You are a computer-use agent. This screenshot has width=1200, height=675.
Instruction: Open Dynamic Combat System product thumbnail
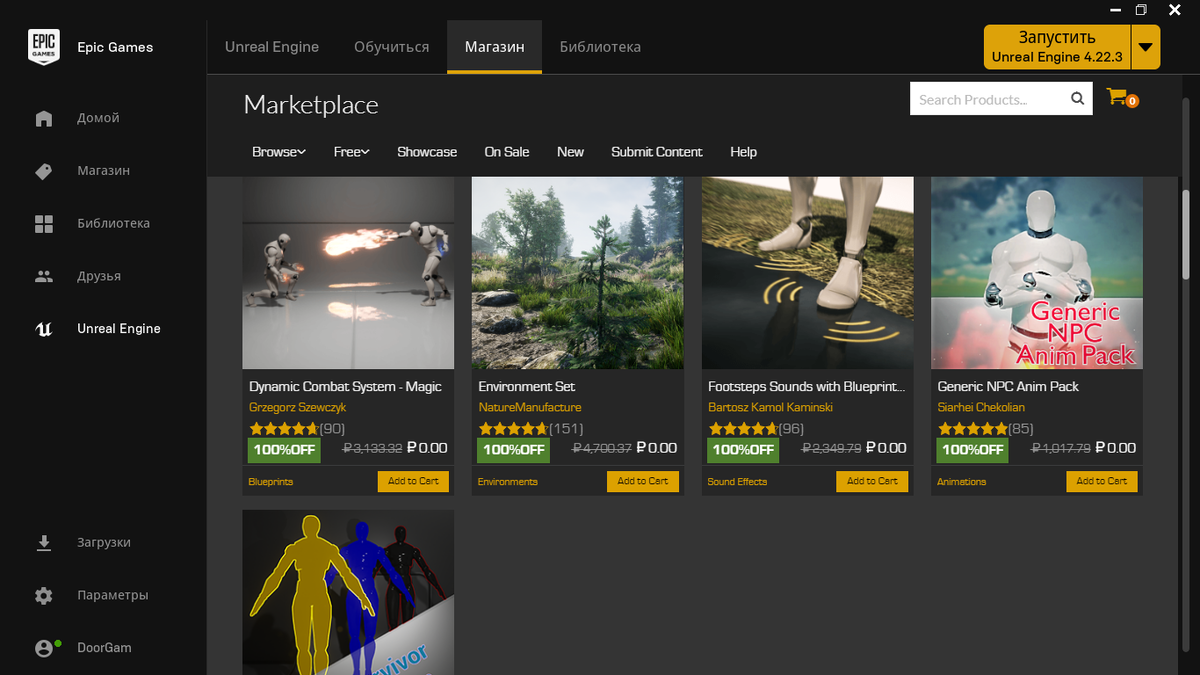(348, 273)
